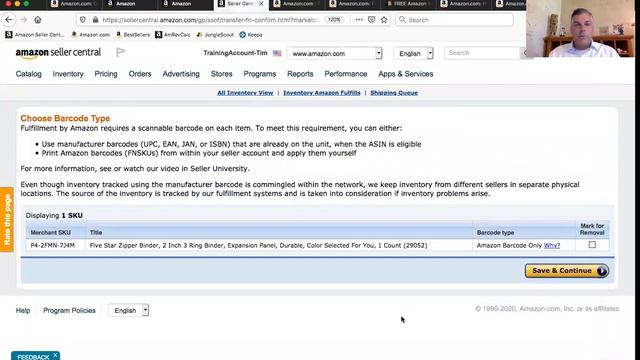
Task: Open the Program Policies footer link
Action: point(69,310)
